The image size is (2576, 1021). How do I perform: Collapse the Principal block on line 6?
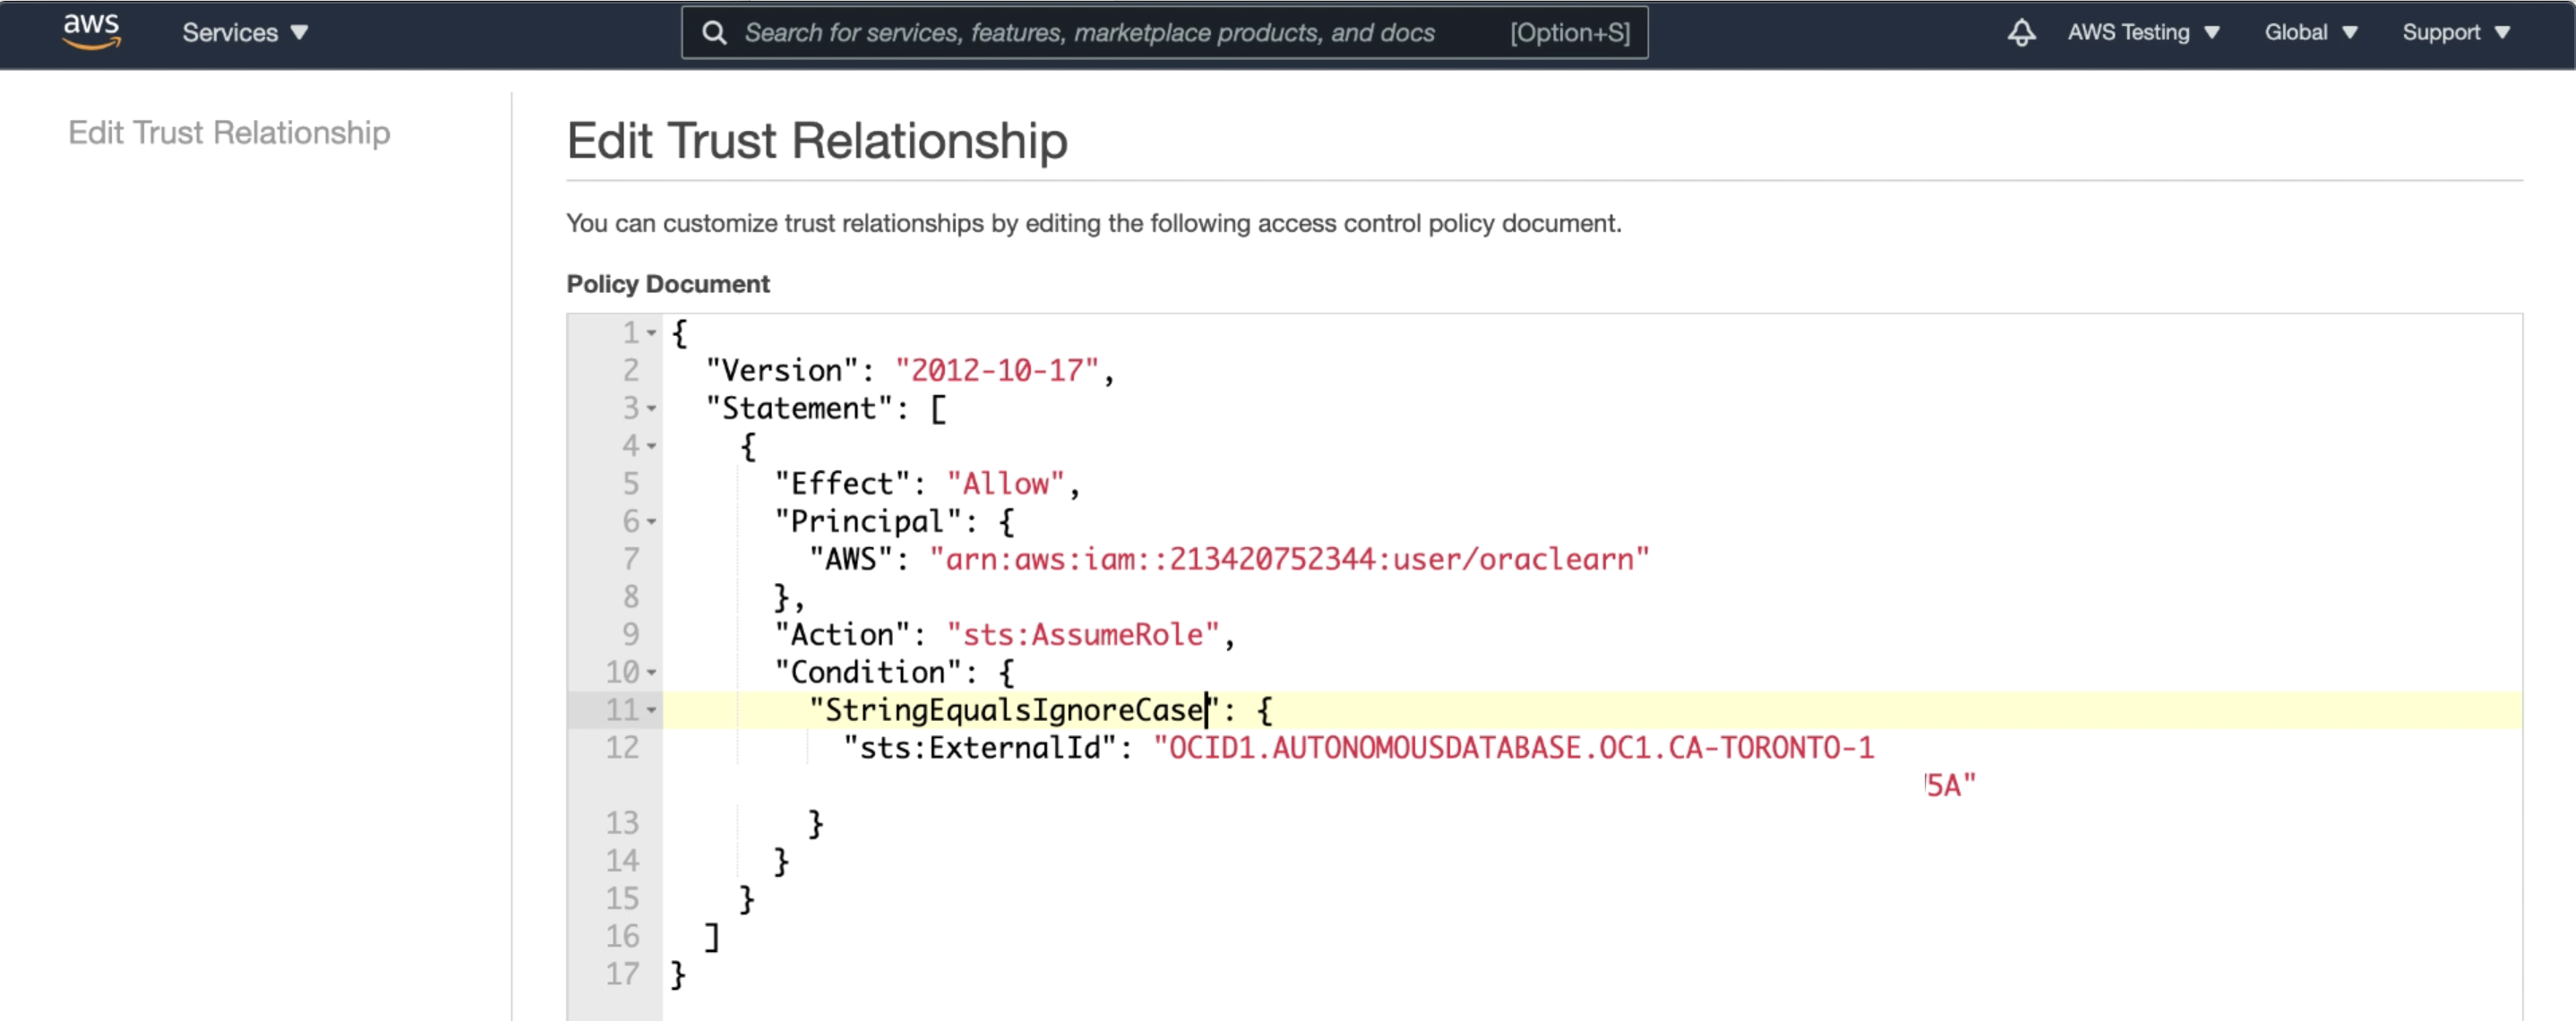[x=652, y=522]
